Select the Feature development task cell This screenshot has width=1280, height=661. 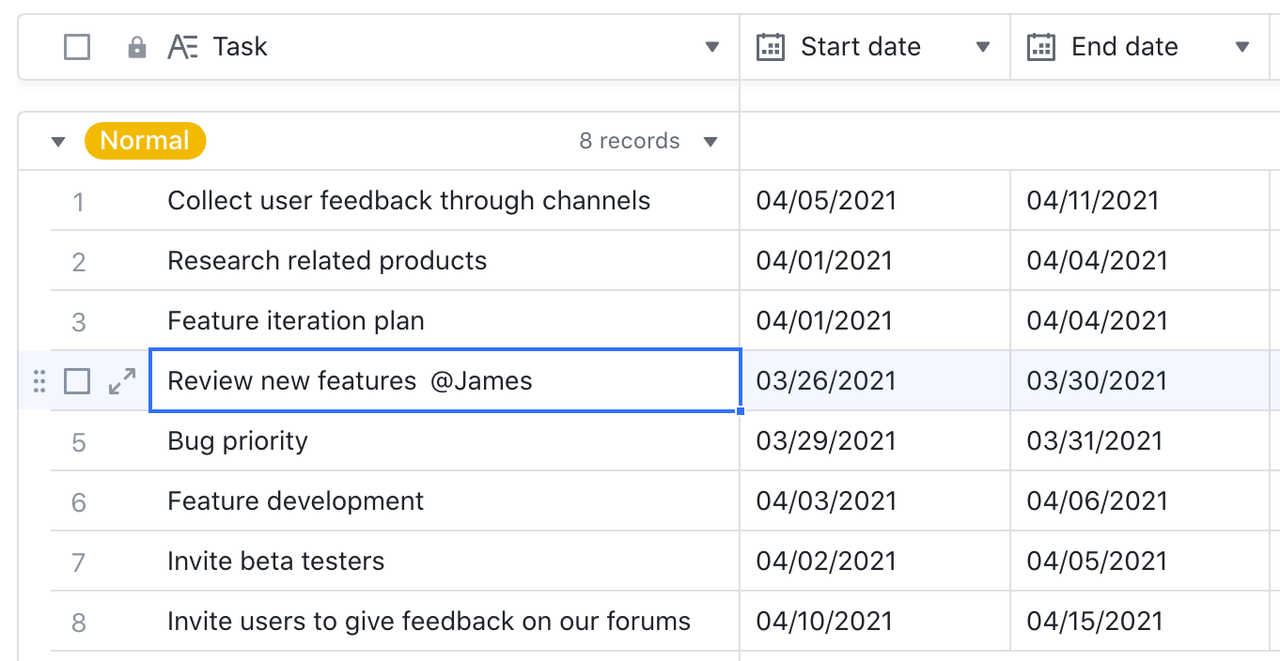pos(443,501)
